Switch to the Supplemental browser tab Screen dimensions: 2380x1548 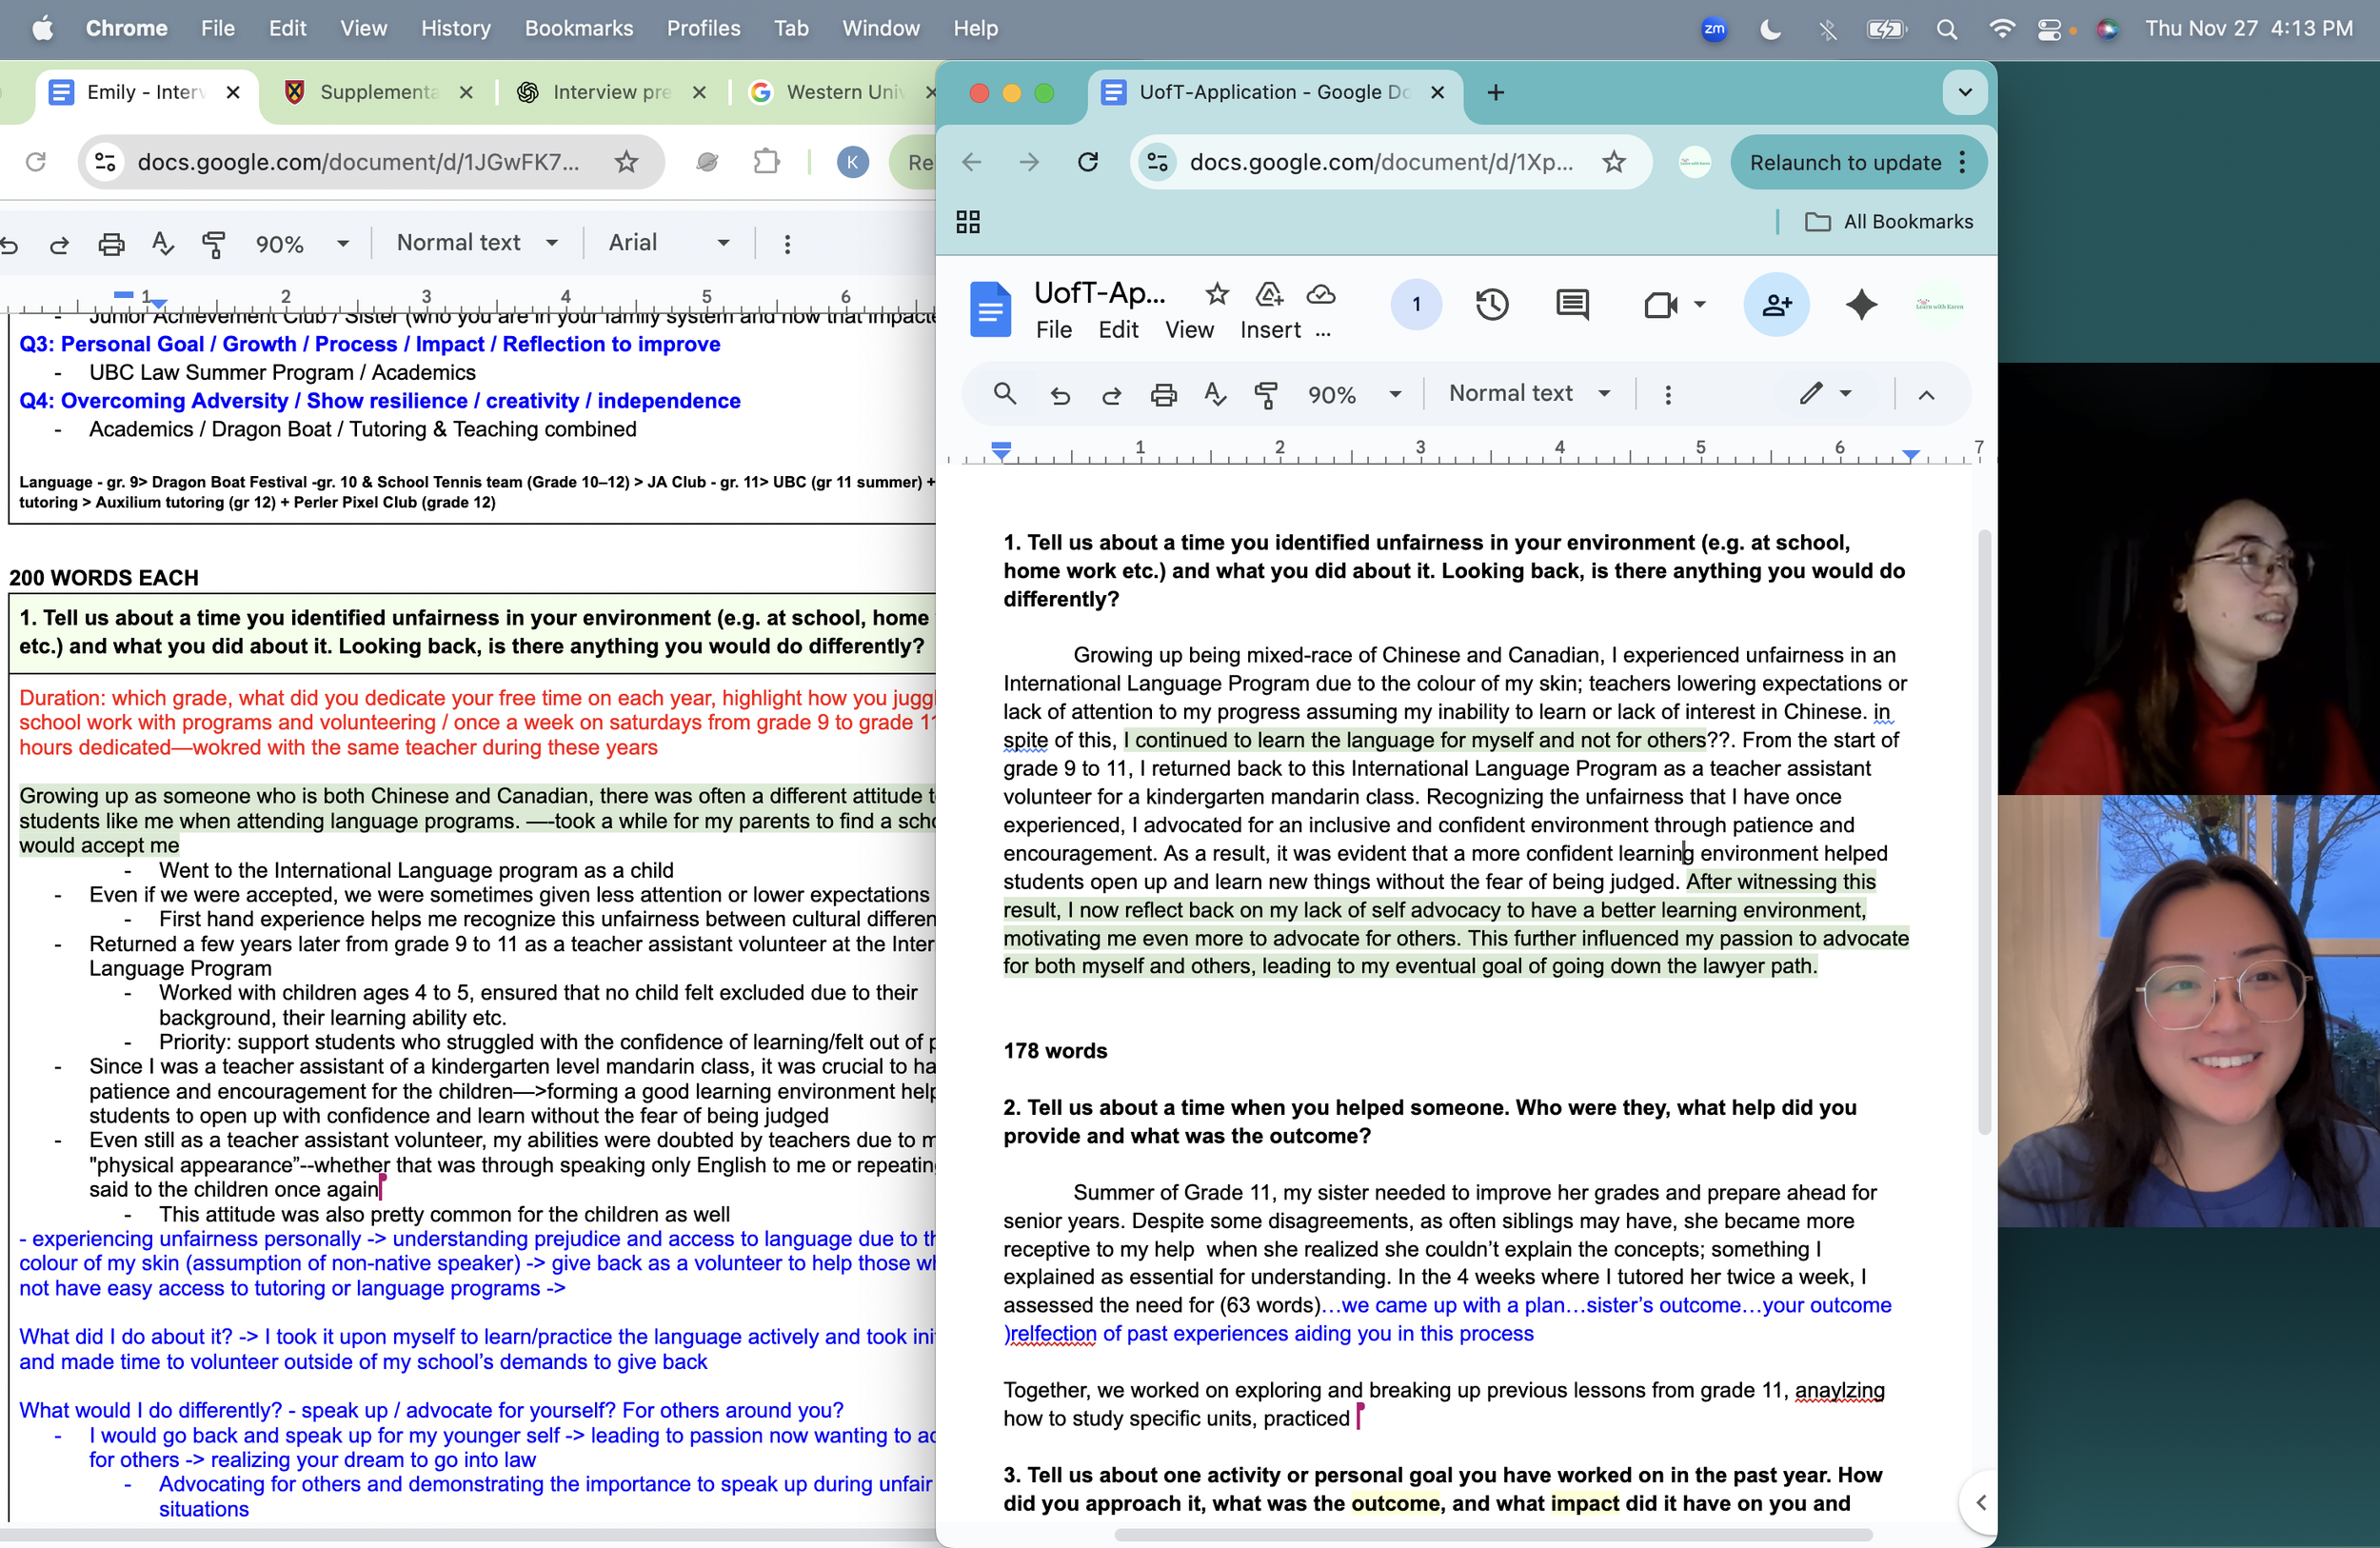pos(378,92)
